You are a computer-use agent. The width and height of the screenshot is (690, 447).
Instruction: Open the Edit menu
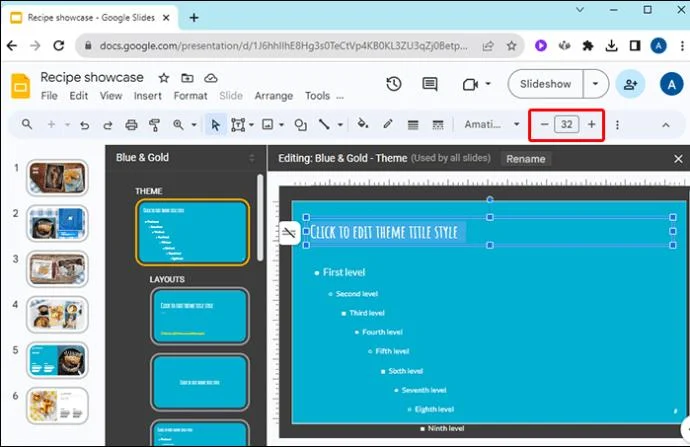tap(79, 95)
